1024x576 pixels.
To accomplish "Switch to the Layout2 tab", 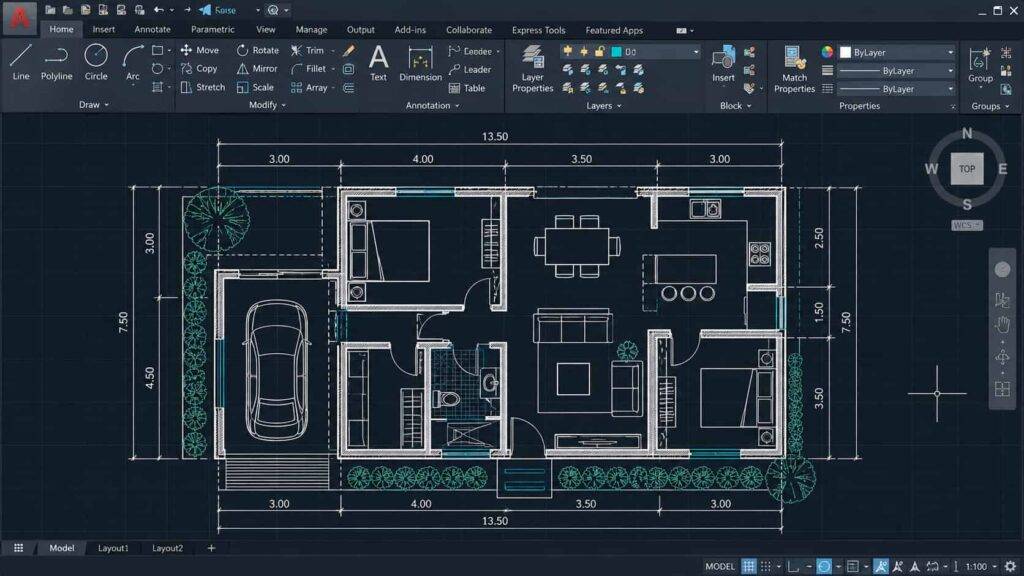I will tap(167, 548).
